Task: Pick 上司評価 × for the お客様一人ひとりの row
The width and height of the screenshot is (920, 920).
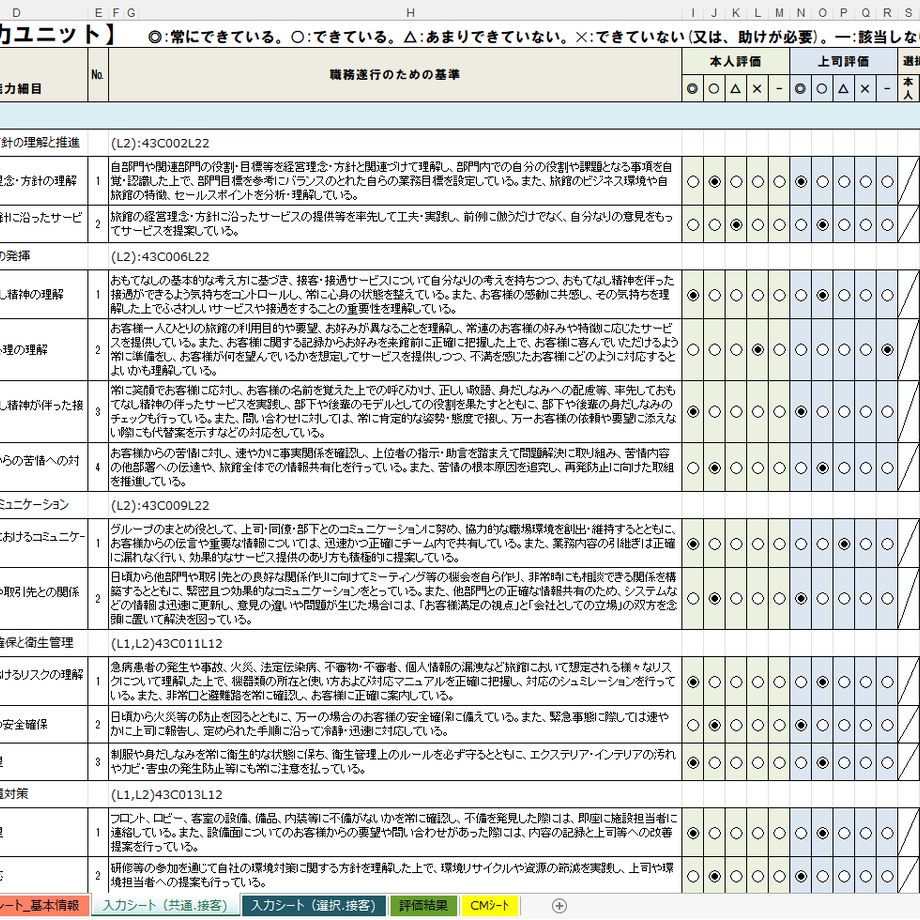Action: 865,350
